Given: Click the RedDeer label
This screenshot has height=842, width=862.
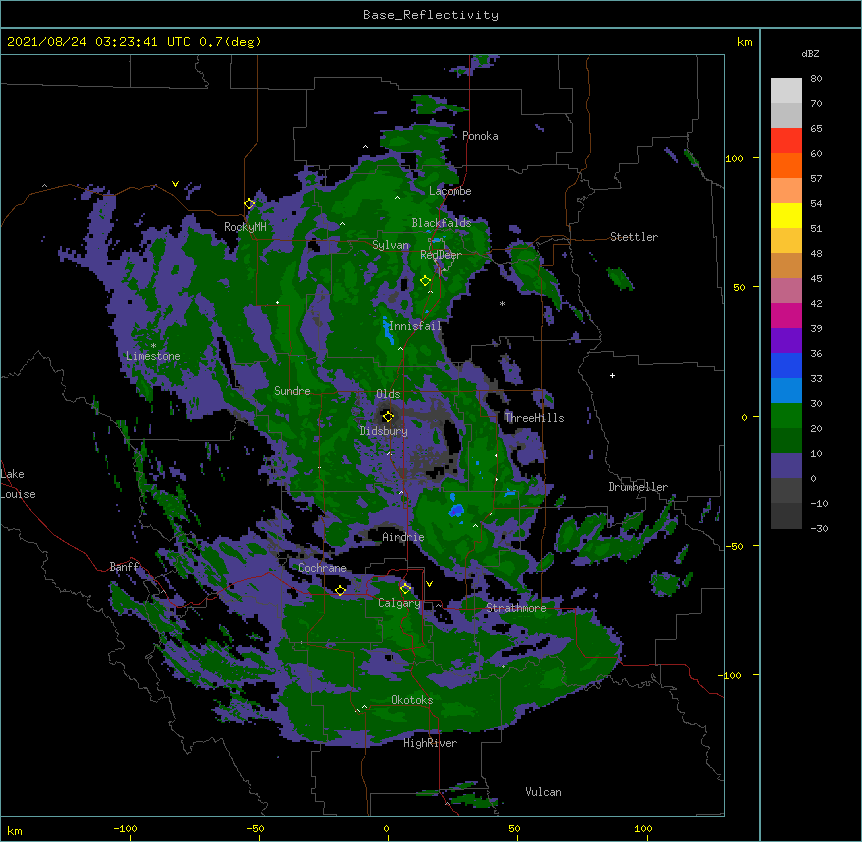Looking at the screenshot, I should (x=440, y=255).
